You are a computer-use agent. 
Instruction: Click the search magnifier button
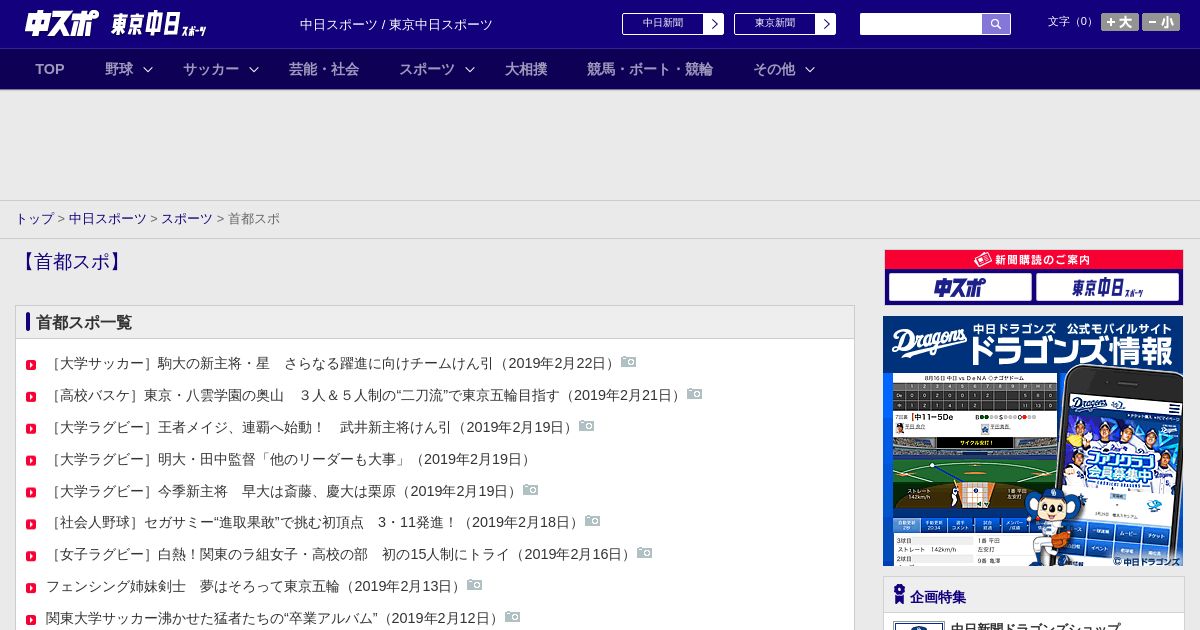click(996, 24)
